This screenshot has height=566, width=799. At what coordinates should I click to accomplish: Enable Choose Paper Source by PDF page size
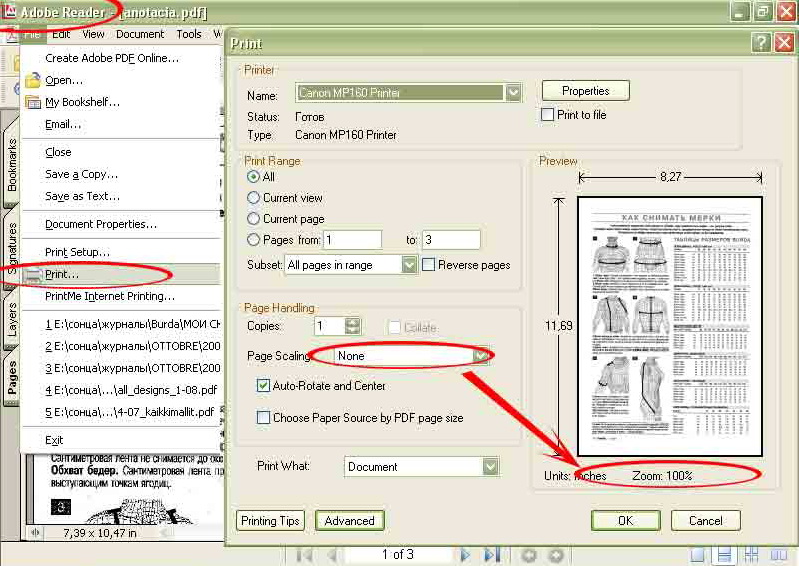263,418
